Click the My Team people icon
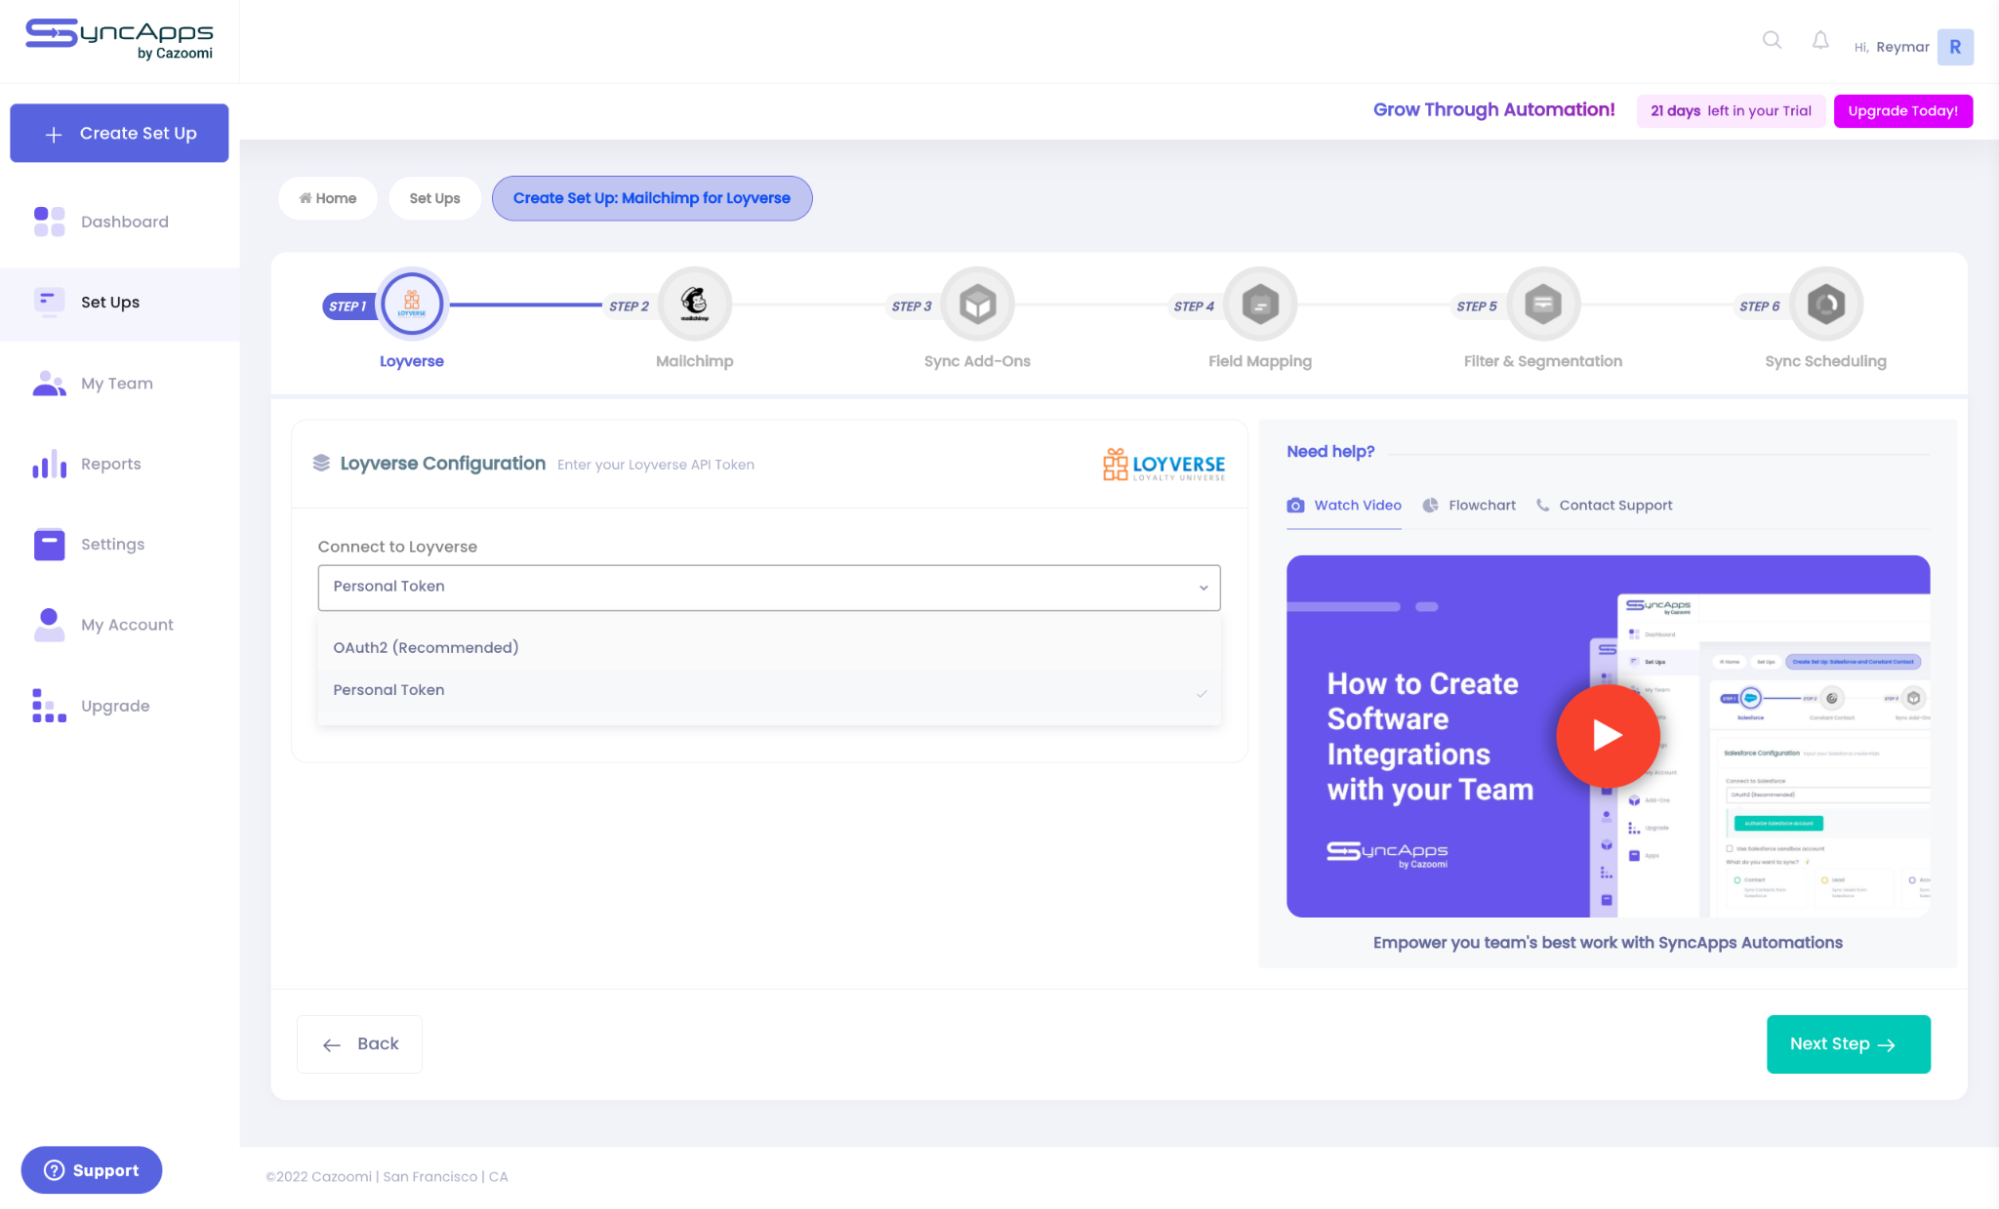The height and width of the screenshot is (1209, 1999). click(x=49, y=383)
